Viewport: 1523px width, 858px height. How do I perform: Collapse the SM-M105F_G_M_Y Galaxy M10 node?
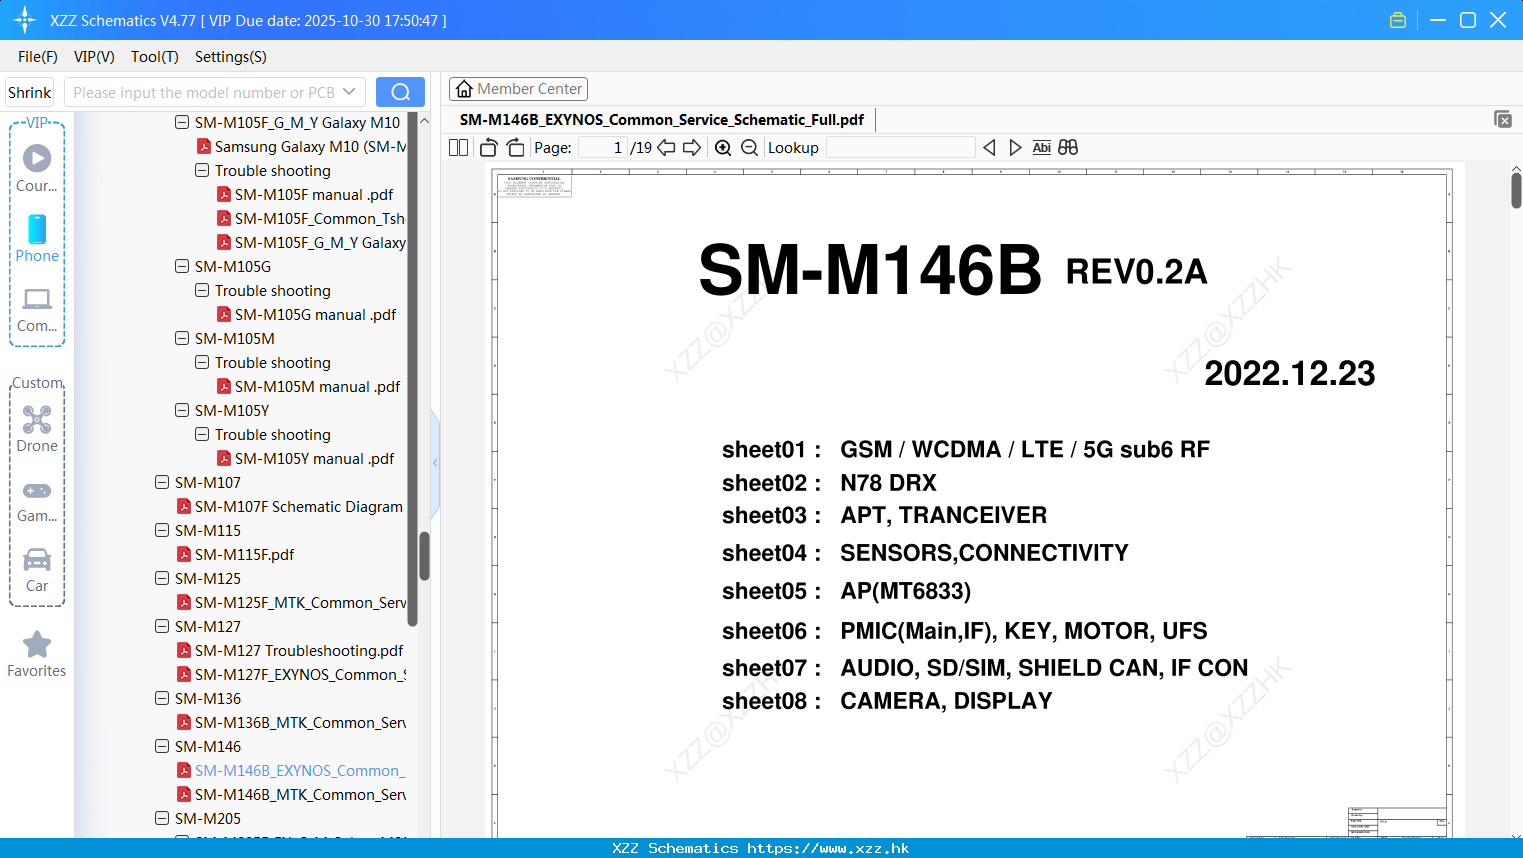(x=182, y=122)
